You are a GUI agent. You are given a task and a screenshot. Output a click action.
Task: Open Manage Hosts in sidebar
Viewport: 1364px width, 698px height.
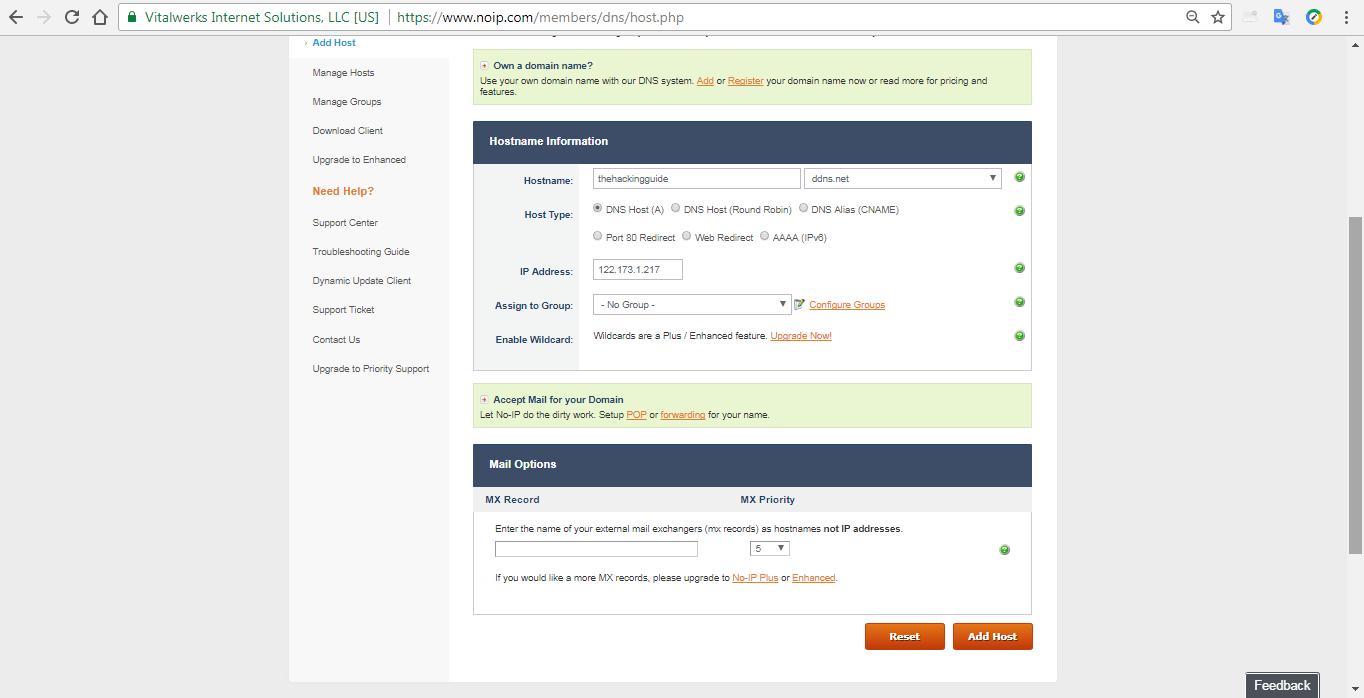pyautogui.click(x=343, y=73)
